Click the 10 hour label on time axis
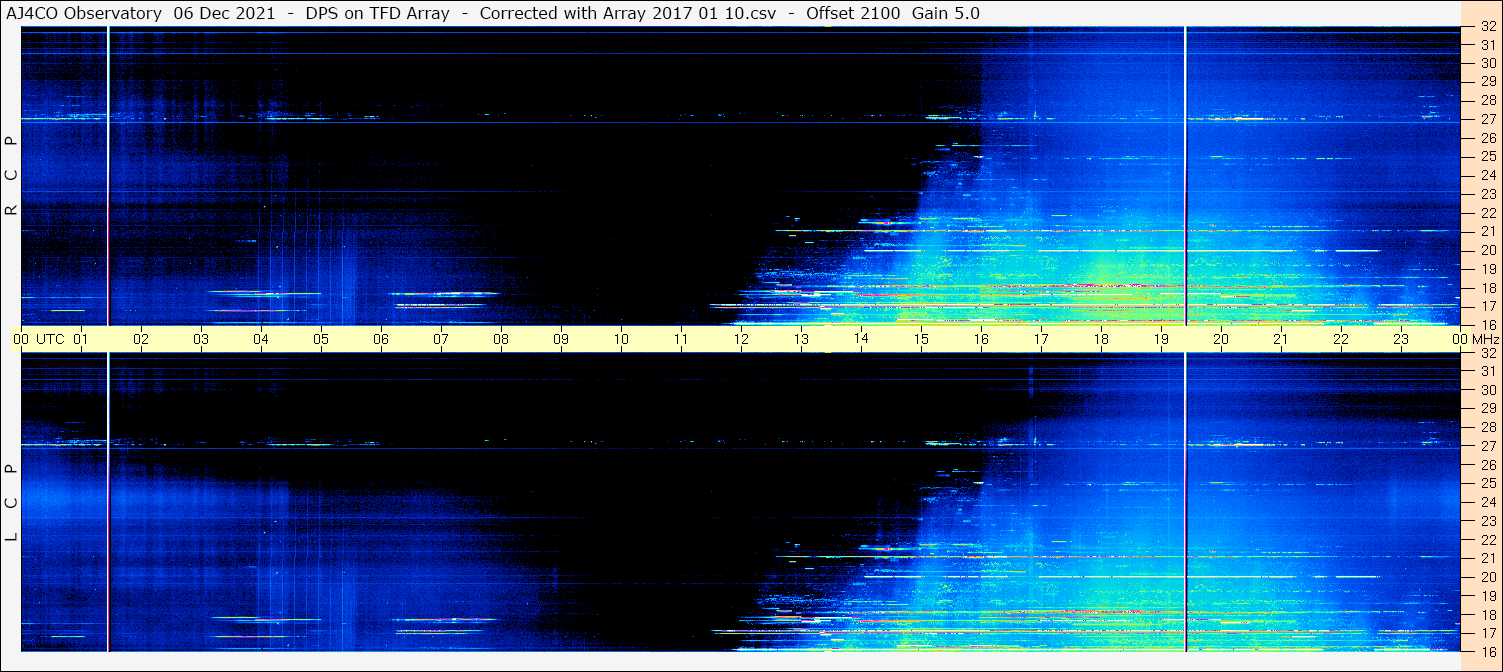 point(621,340)
